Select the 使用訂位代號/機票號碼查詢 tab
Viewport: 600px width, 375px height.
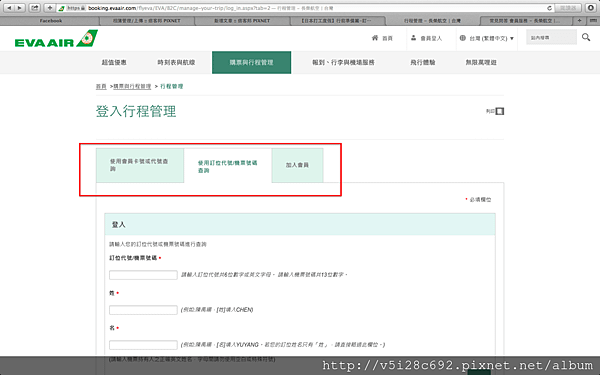pos(228,166)
